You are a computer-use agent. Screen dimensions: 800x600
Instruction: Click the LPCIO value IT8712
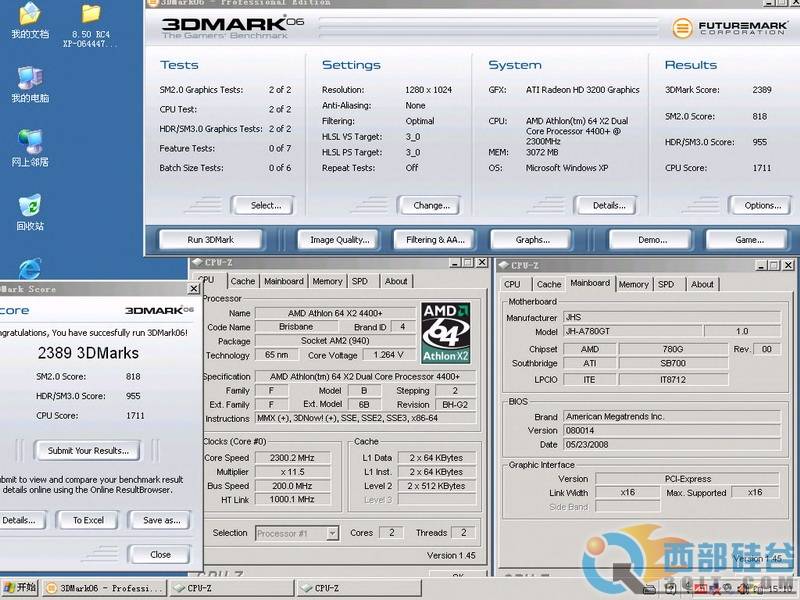coord(673,380)
